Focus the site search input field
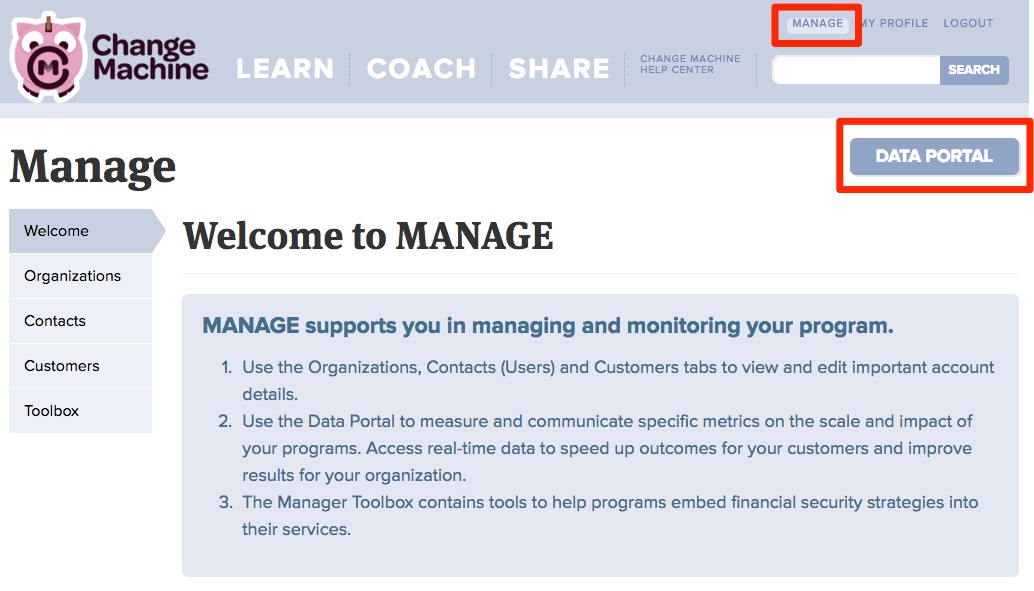Screen dimensions: 1034x591 856,70
